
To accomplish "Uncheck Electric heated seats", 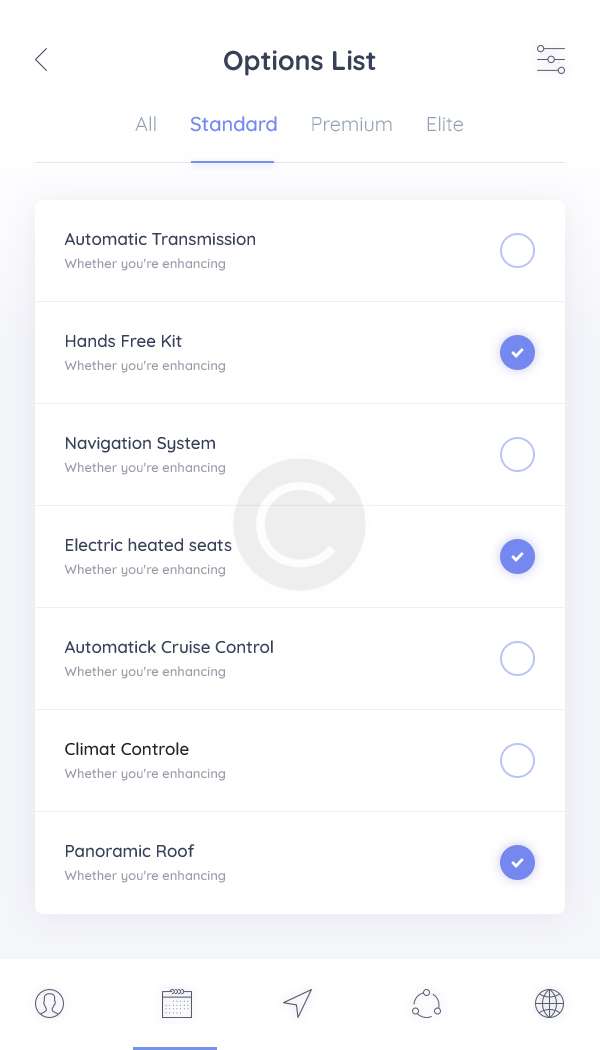I will click(x=517, y=557).
